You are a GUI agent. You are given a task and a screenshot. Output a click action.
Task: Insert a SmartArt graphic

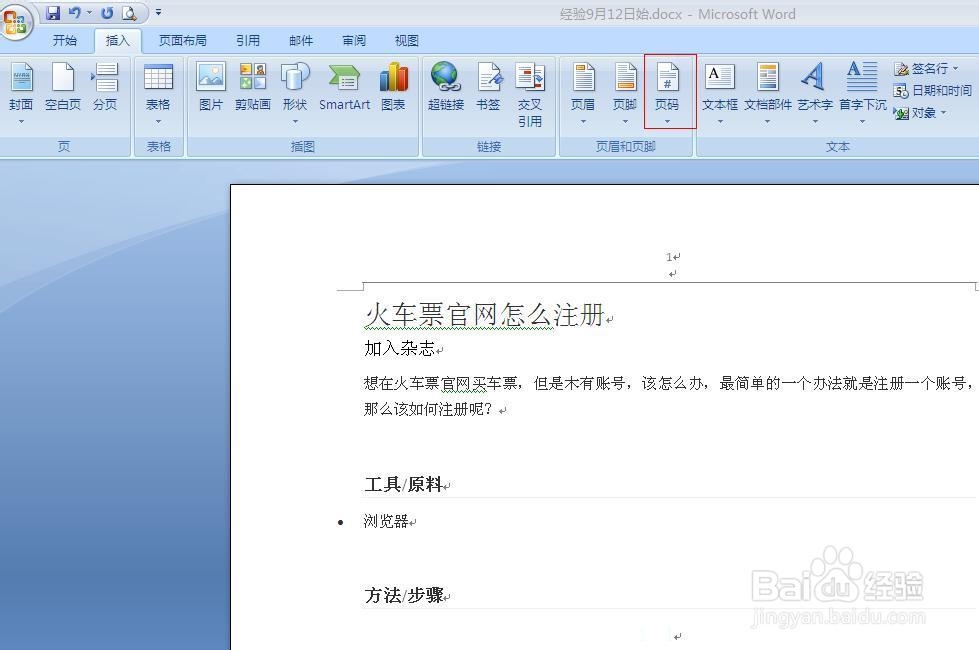344,90
